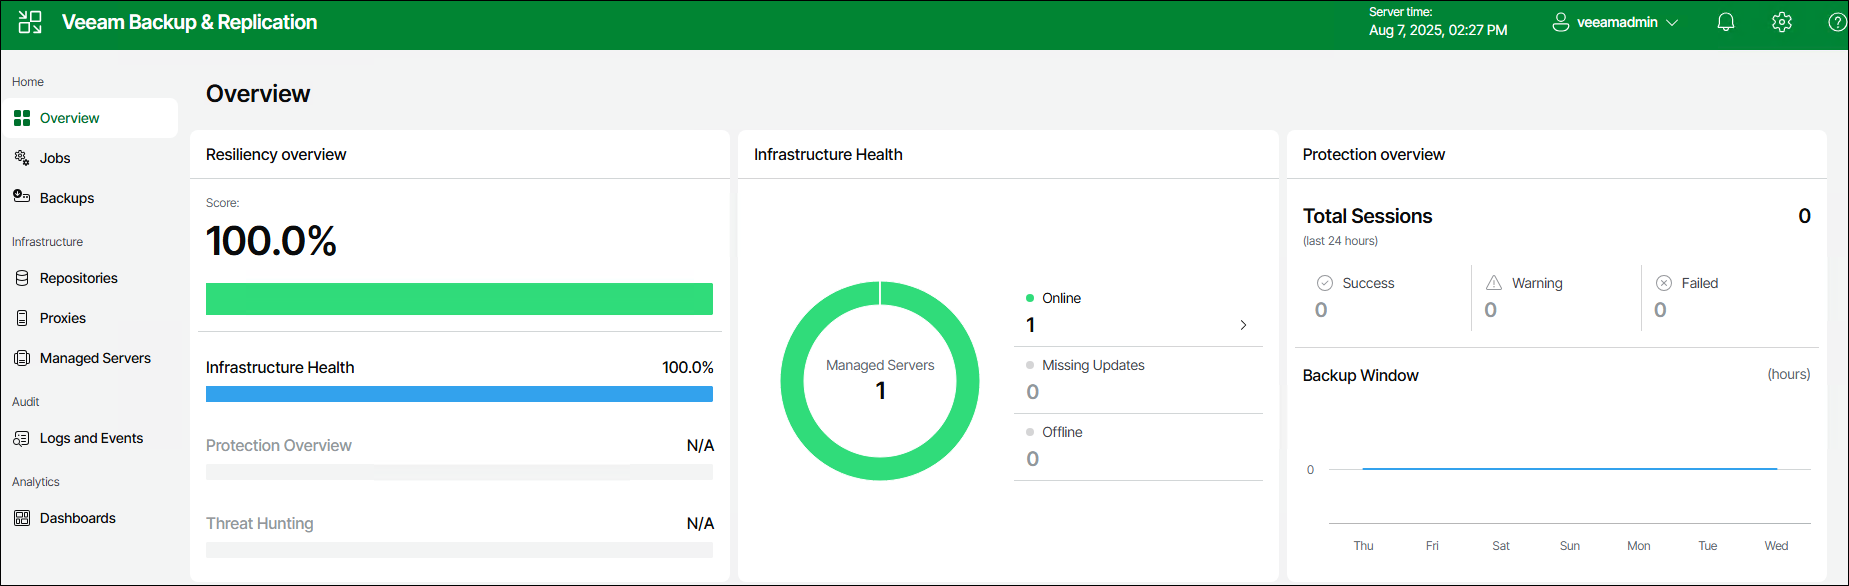
Task: Click the server time display
Action: point(1438,22)
